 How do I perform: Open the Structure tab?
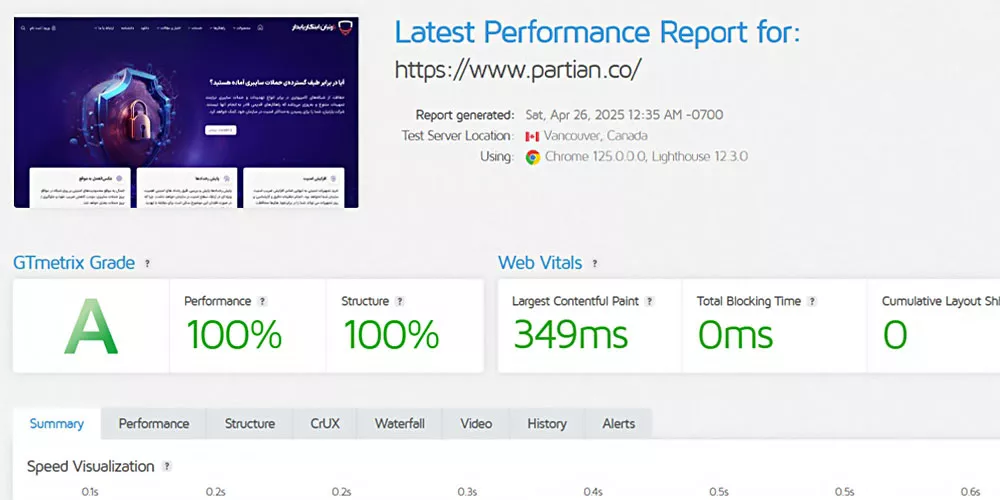tap(250, 424)
